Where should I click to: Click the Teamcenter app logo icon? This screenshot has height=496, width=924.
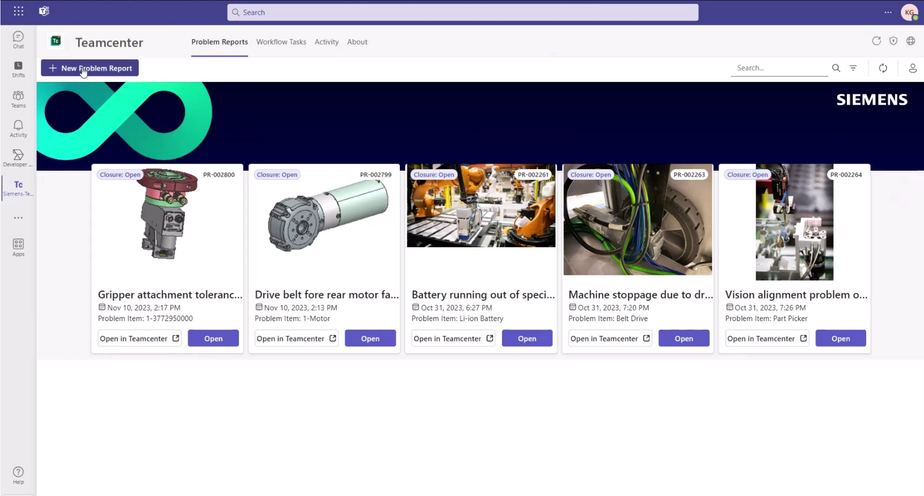[x=56, y=41]
